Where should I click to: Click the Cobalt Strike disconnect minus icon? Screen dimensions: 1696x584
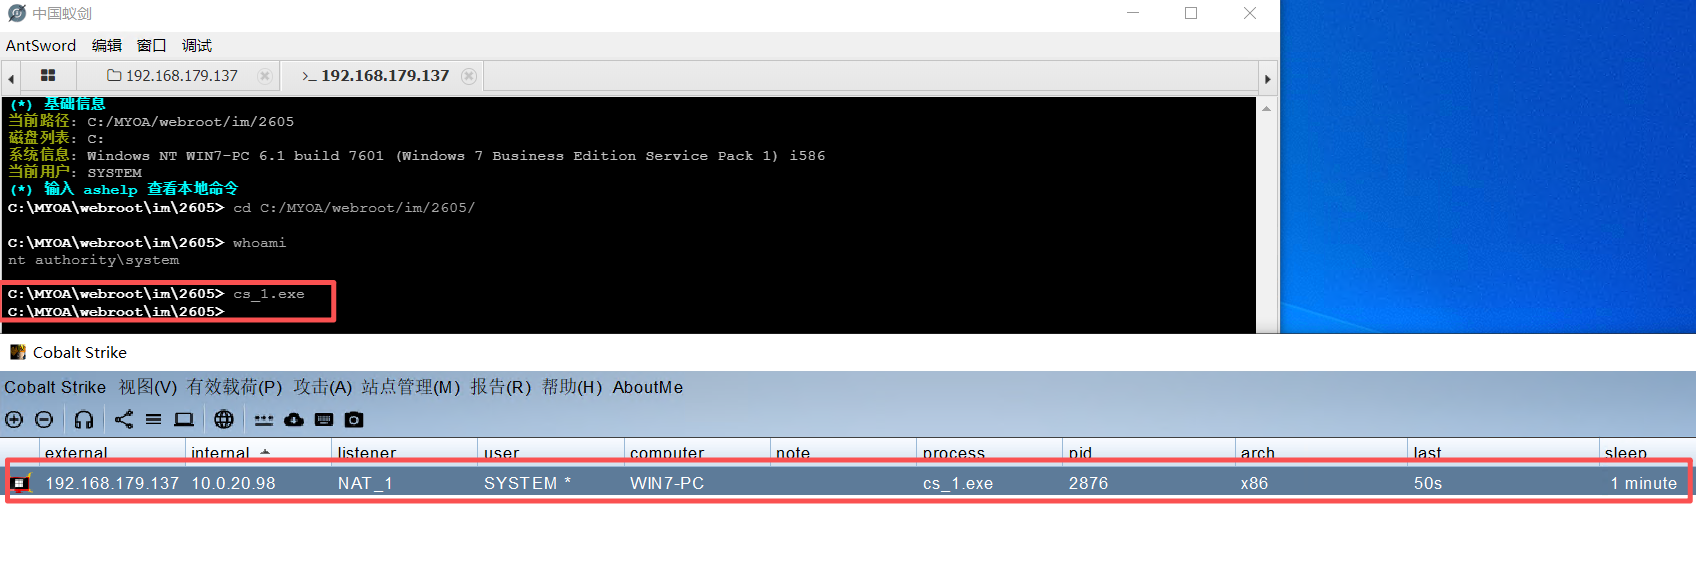(x=44, y=420)
